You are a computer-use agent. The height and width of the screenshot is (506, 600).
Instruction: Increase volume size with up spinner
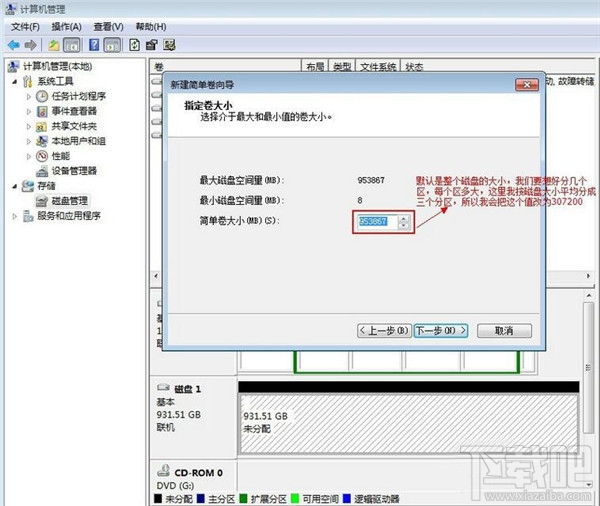click(x=404, y=219)
